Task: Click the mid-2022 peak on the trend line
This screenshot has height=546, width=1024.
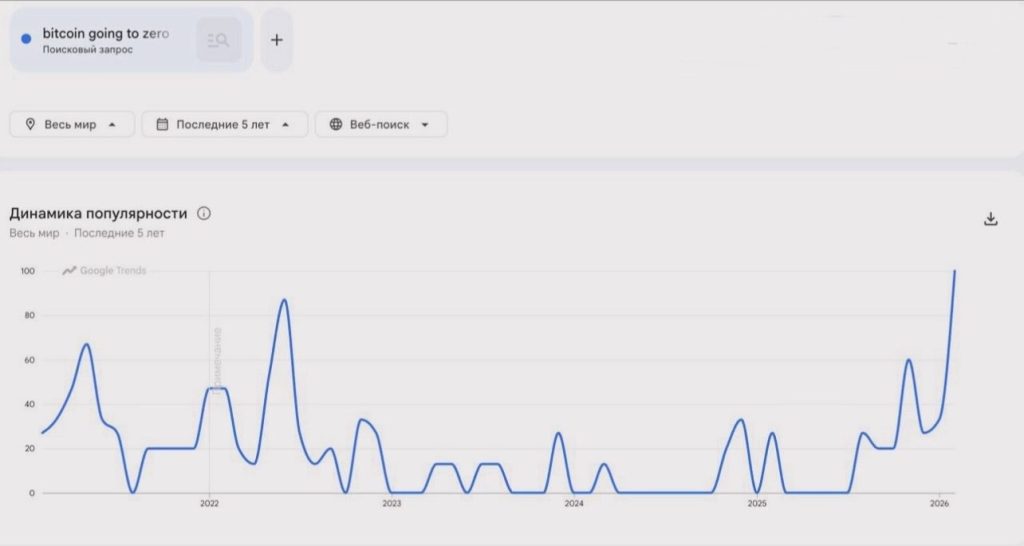Action: tap(285, 300)
